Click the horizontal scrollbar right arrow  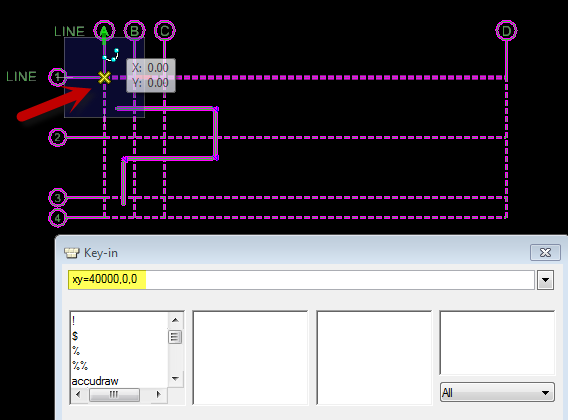[158, 394]
